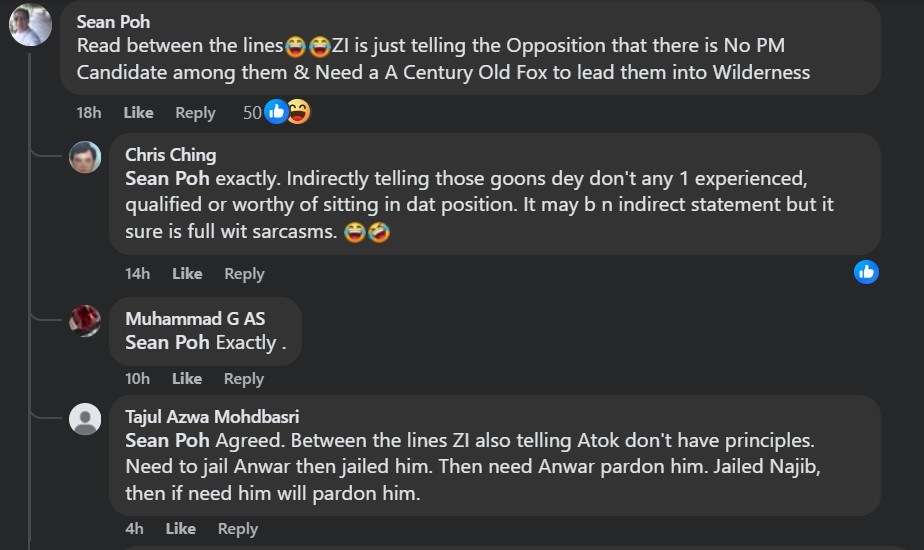Click Chris Ching's avatar icon

(85, 158)
